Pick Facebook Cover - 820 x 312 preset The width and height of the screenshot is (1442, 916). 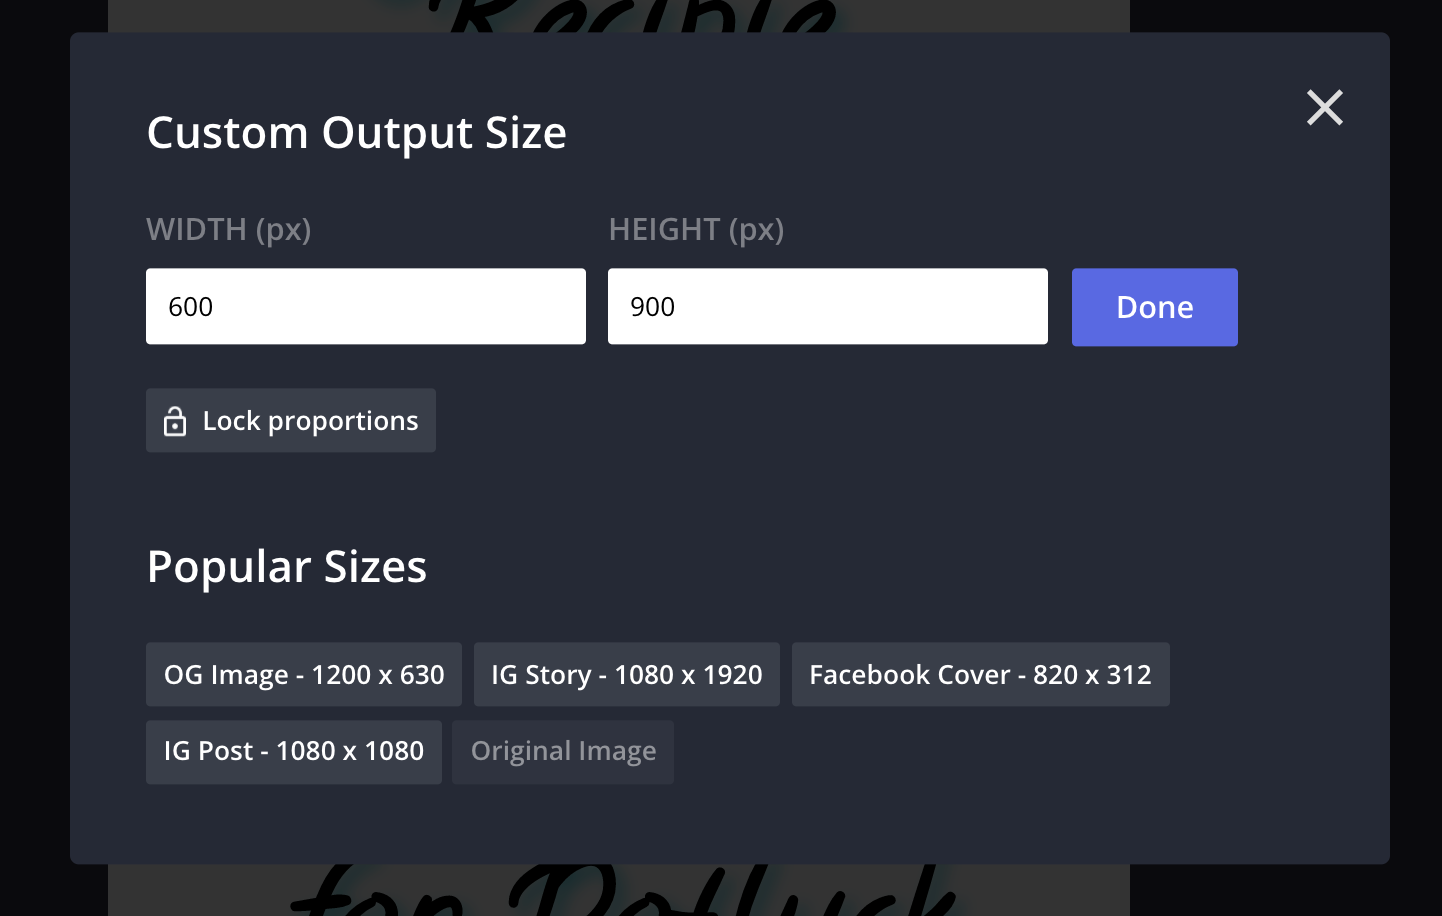[980, 675]
